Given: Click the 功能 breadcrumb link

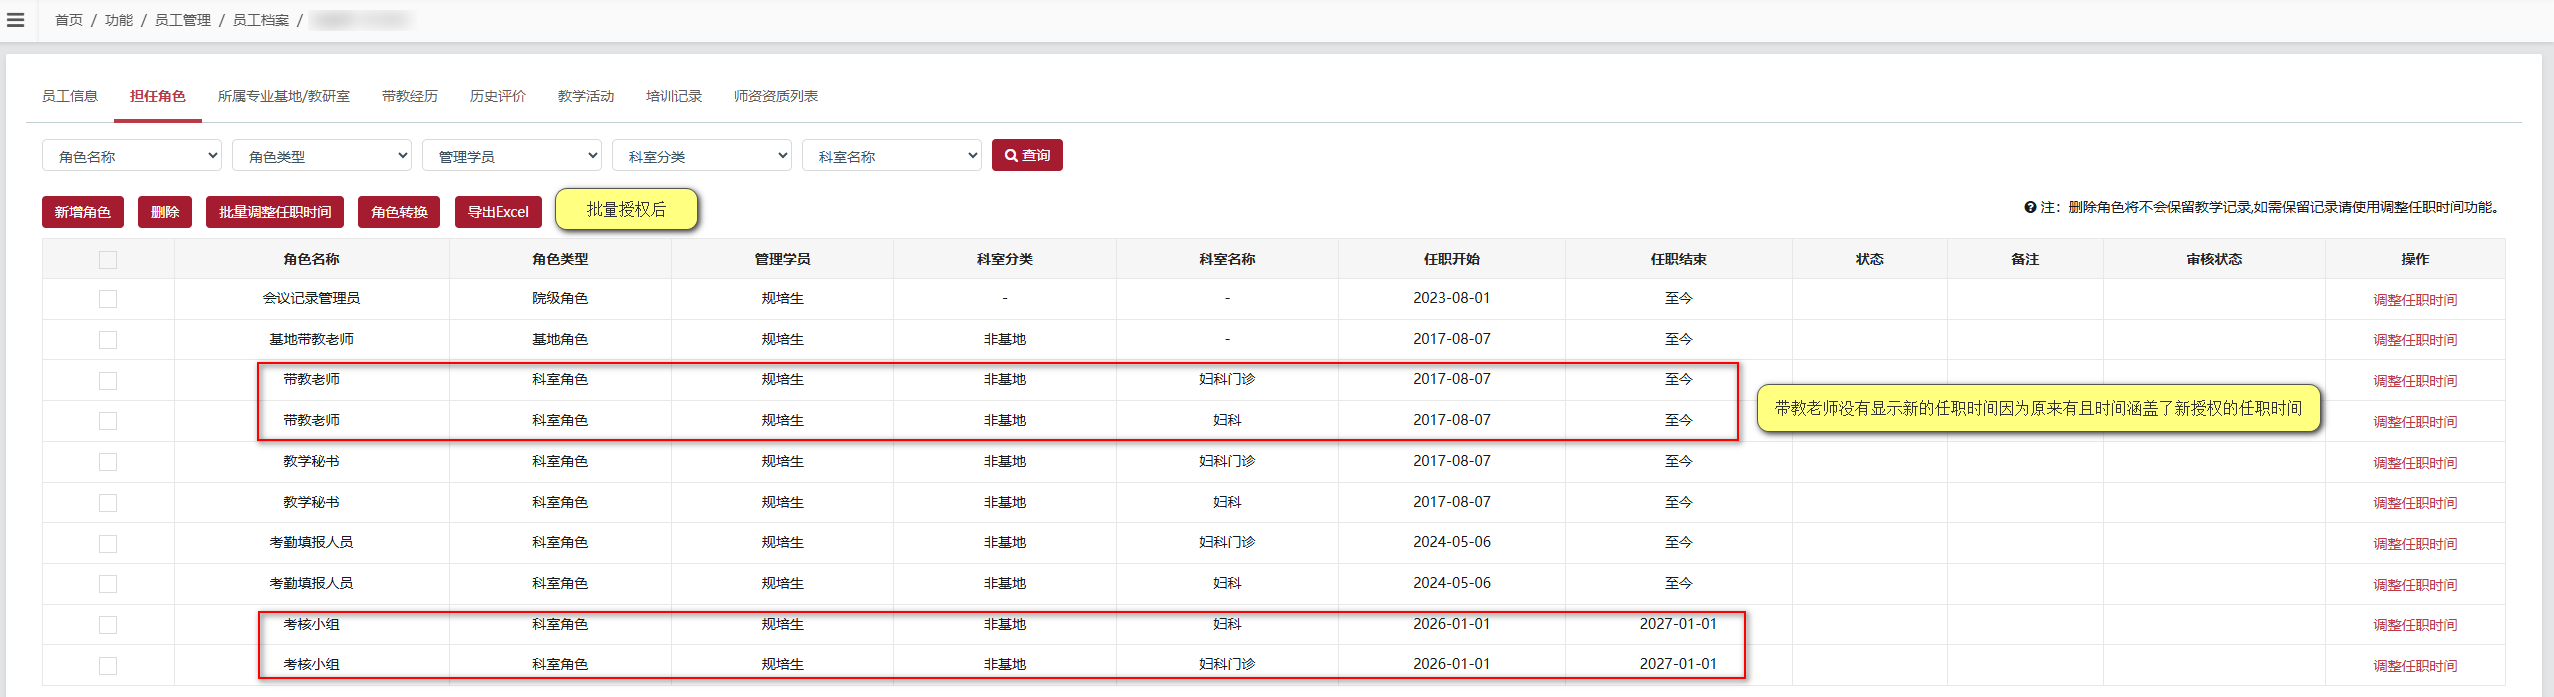Looking at the screenshot, I should [x=119, y=20].
